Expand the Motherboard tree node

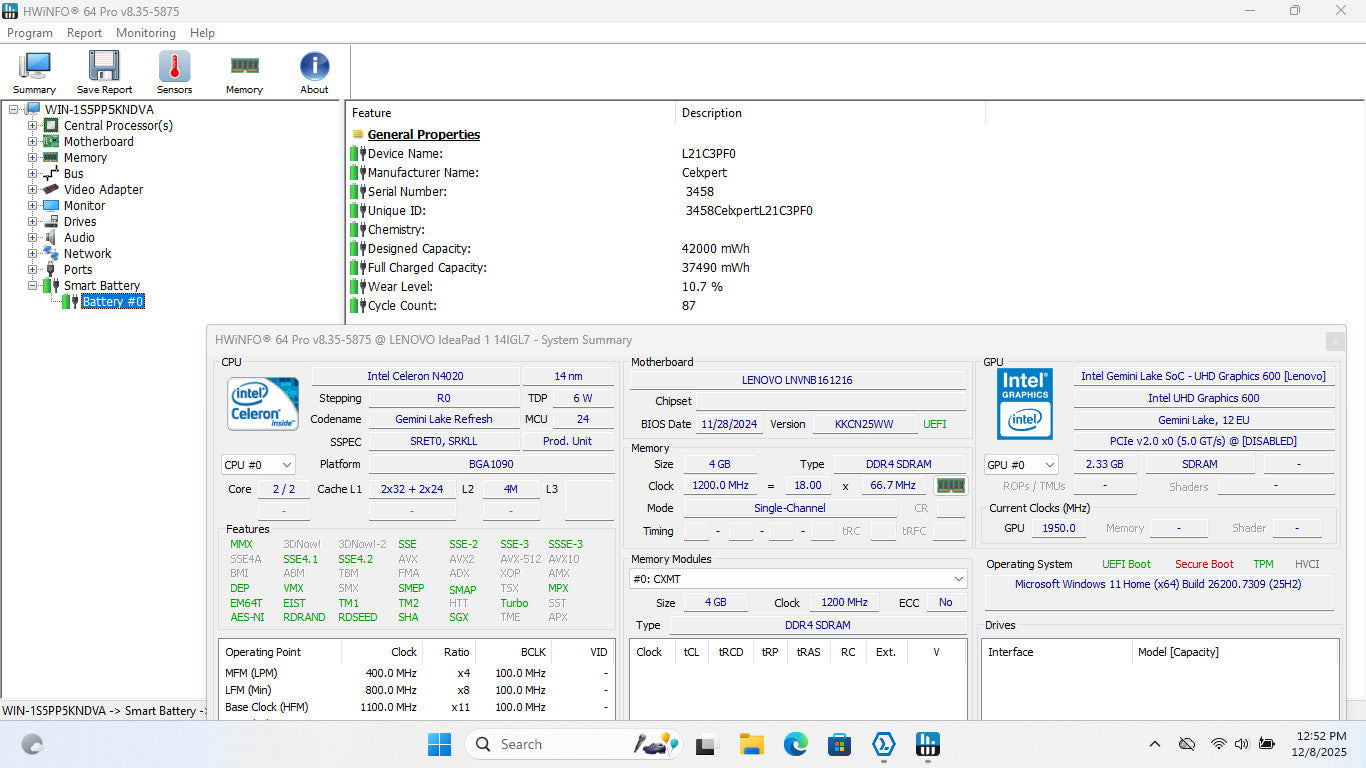[x=32, y=142]
